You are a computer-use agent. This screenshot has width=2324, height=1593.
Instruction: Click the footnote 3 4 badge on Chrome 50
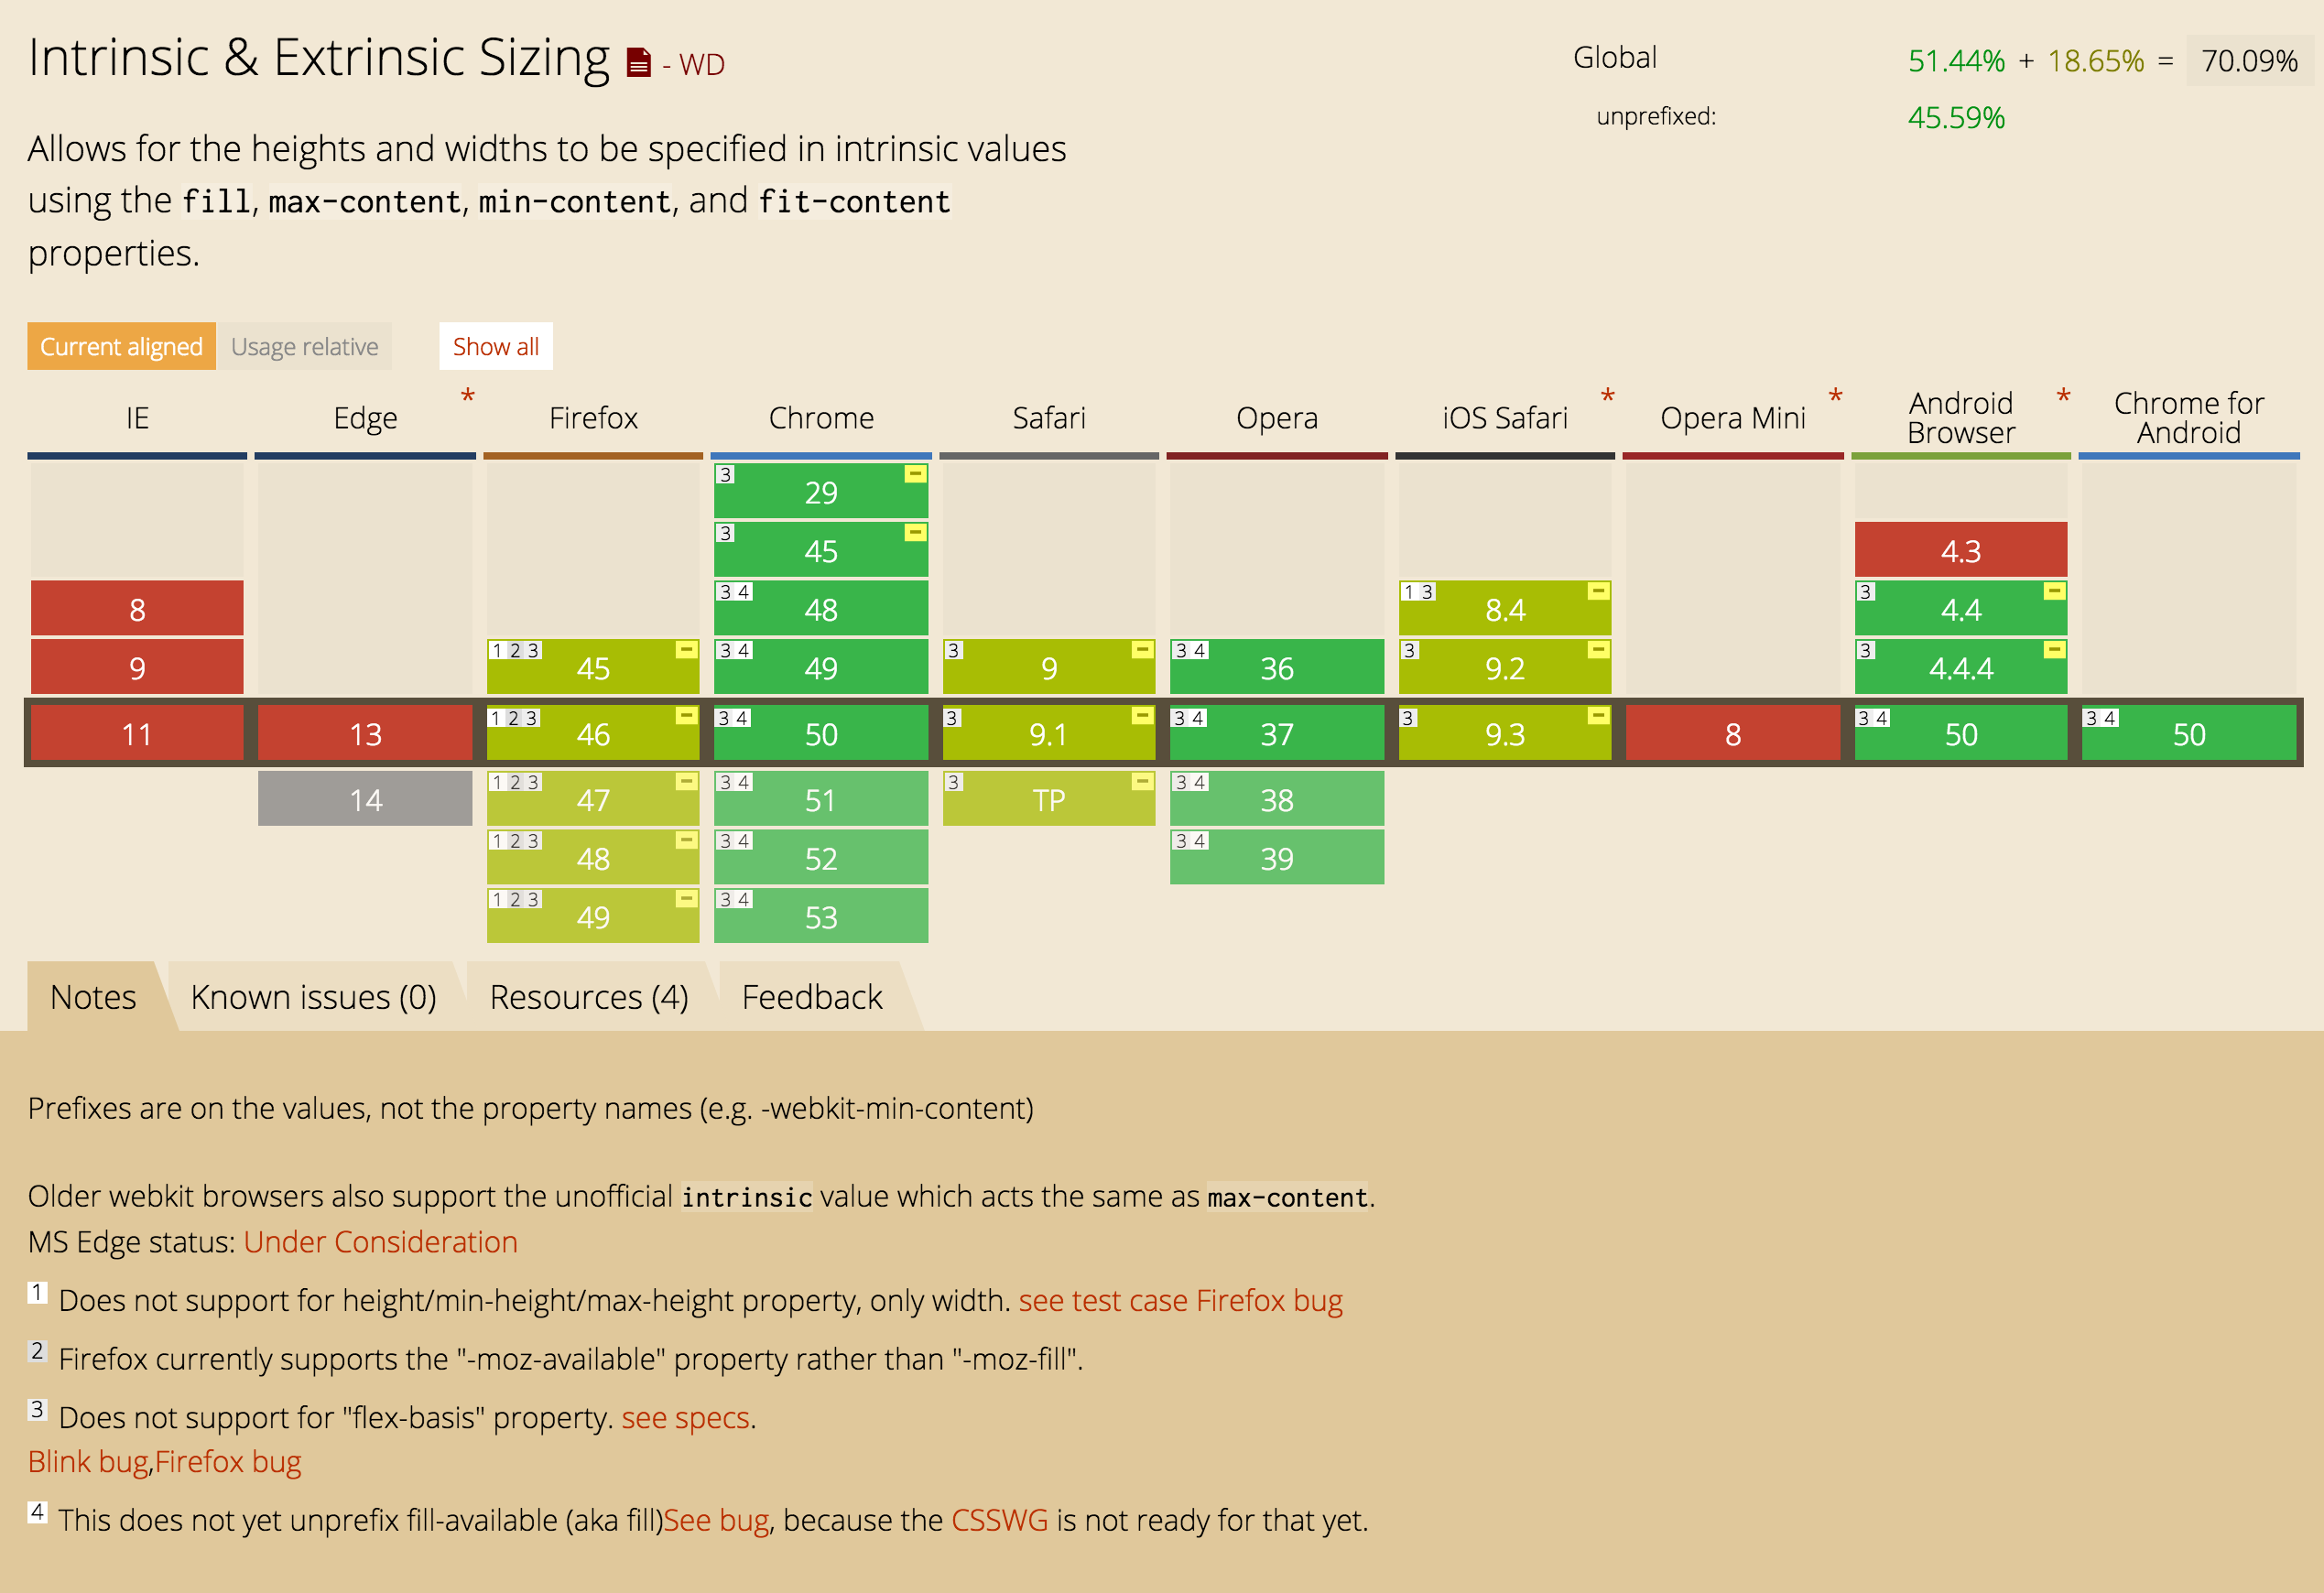pyautogui.click(x=733, y=716)
